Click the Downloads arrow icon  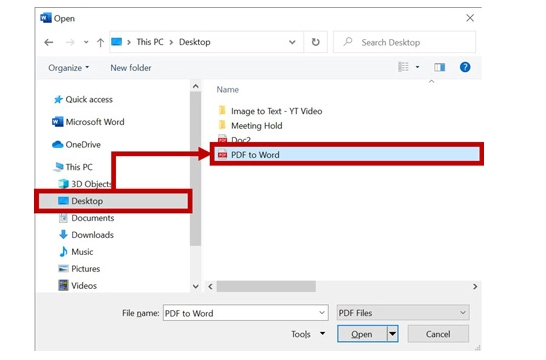(63, 235)
